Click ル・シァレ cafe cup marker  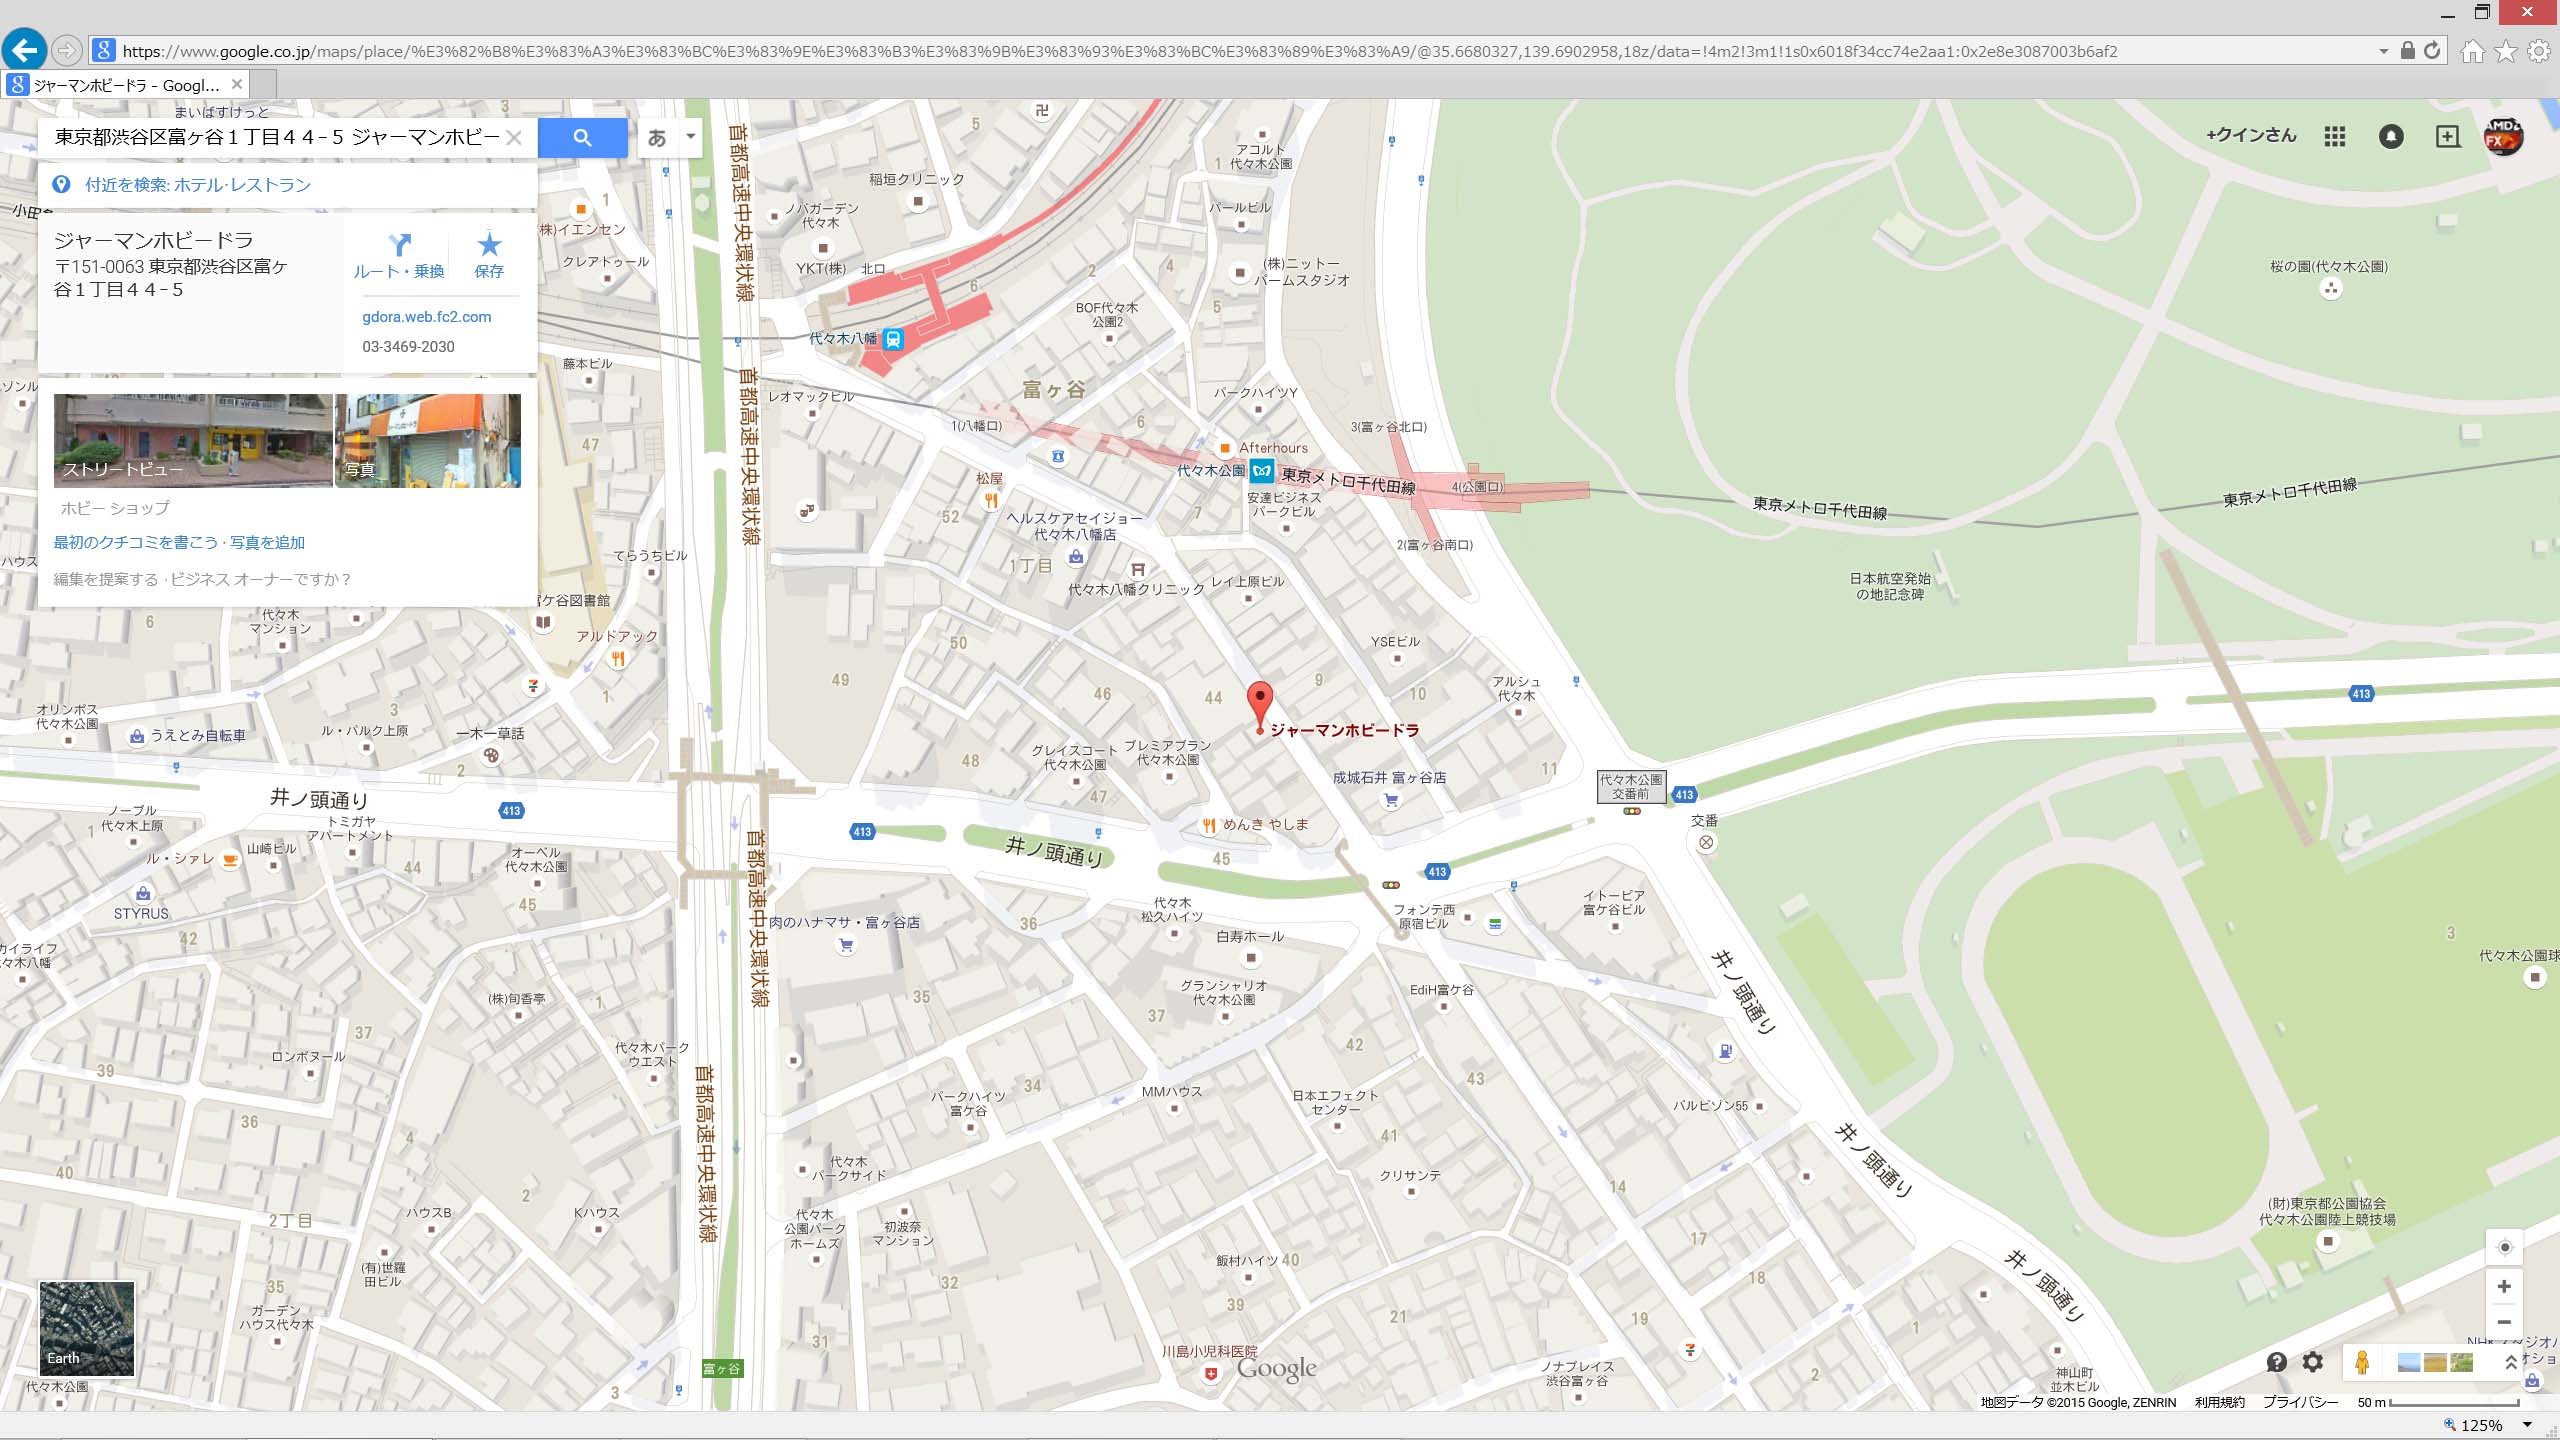tap(230, 859)
